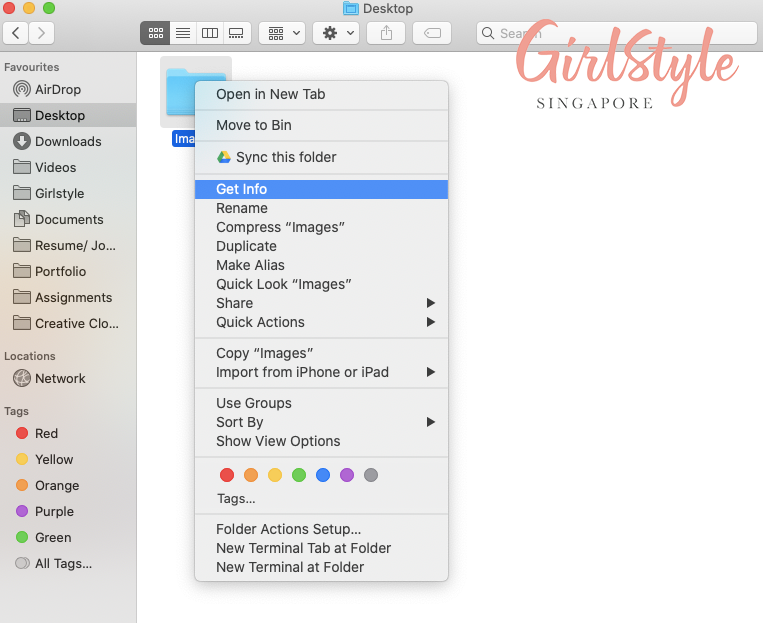Image resolution: width=763 pixels, height=623 pixels.
Task: Choose Compress “Images”
Action: (x=321, y=227)
